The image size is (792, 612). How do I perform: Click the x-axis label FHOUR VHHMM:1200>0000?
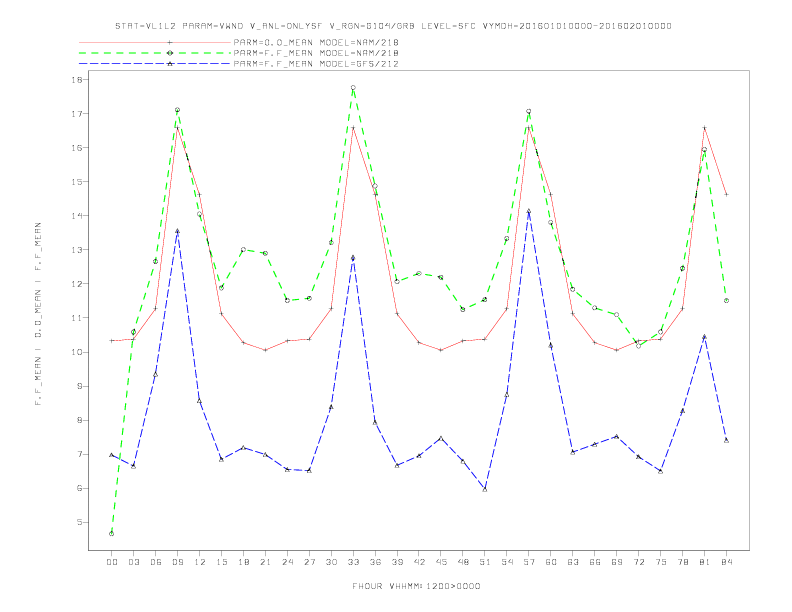416,586
